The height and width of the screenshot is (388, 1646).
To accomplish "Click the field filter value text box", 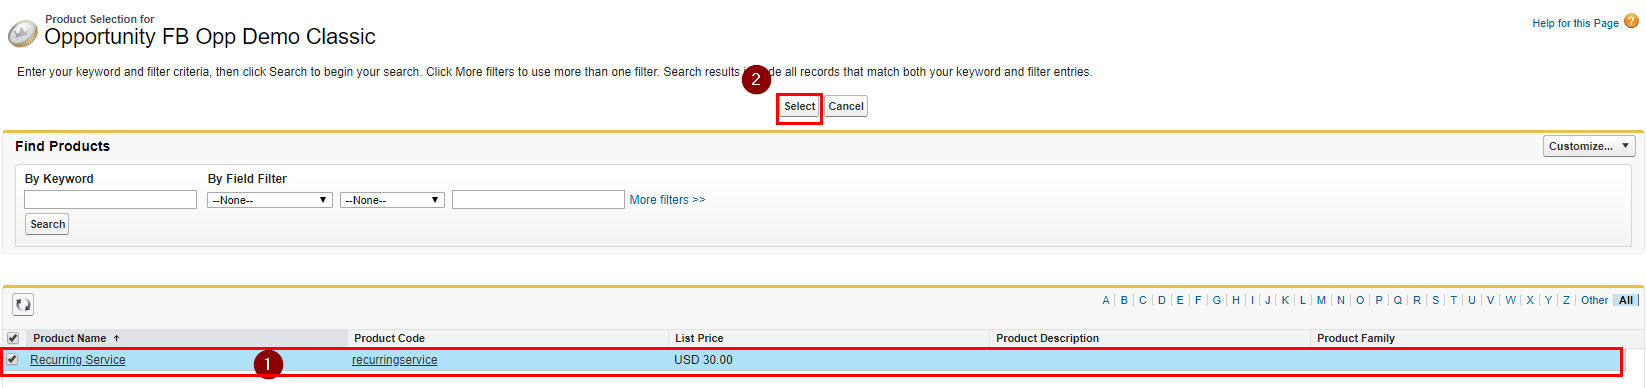I will (x=538, y=200).
